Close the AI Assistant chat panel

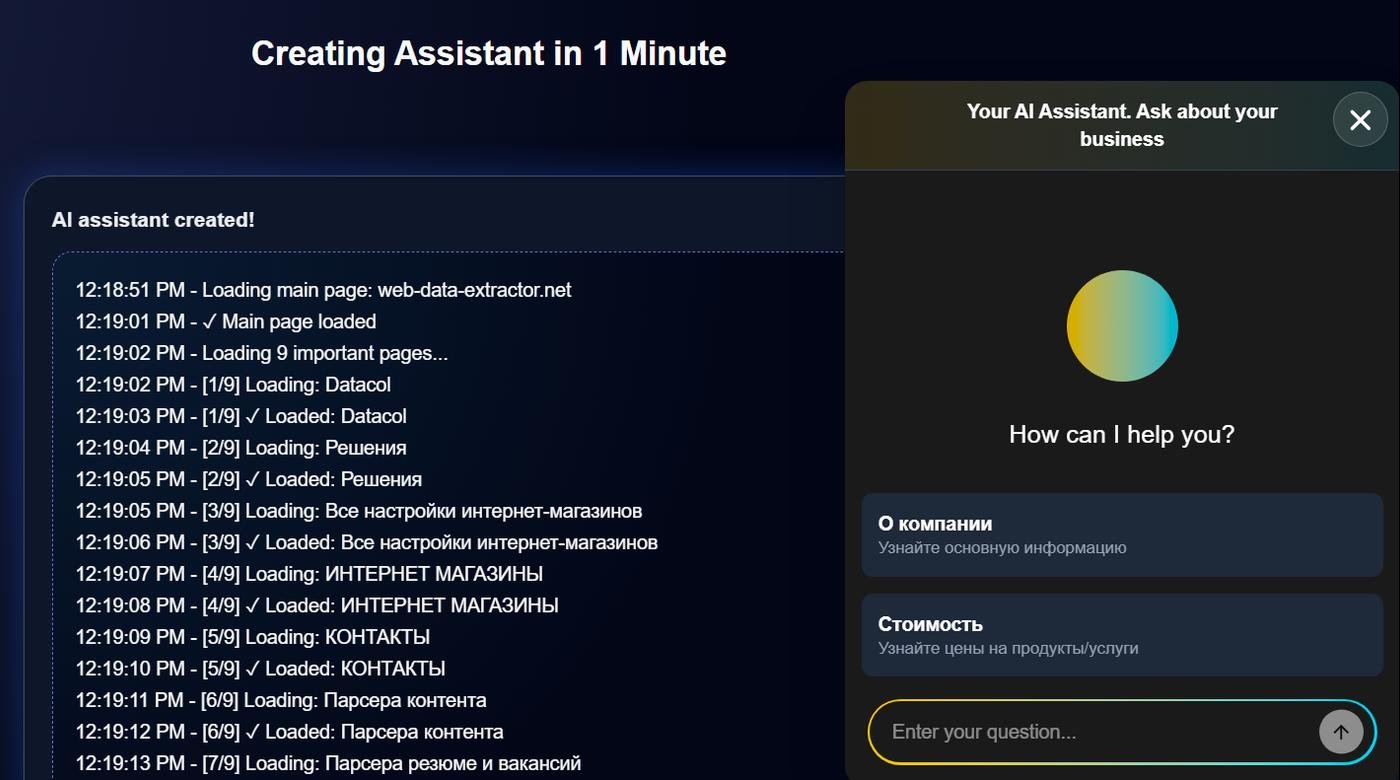click(1359, 120)
